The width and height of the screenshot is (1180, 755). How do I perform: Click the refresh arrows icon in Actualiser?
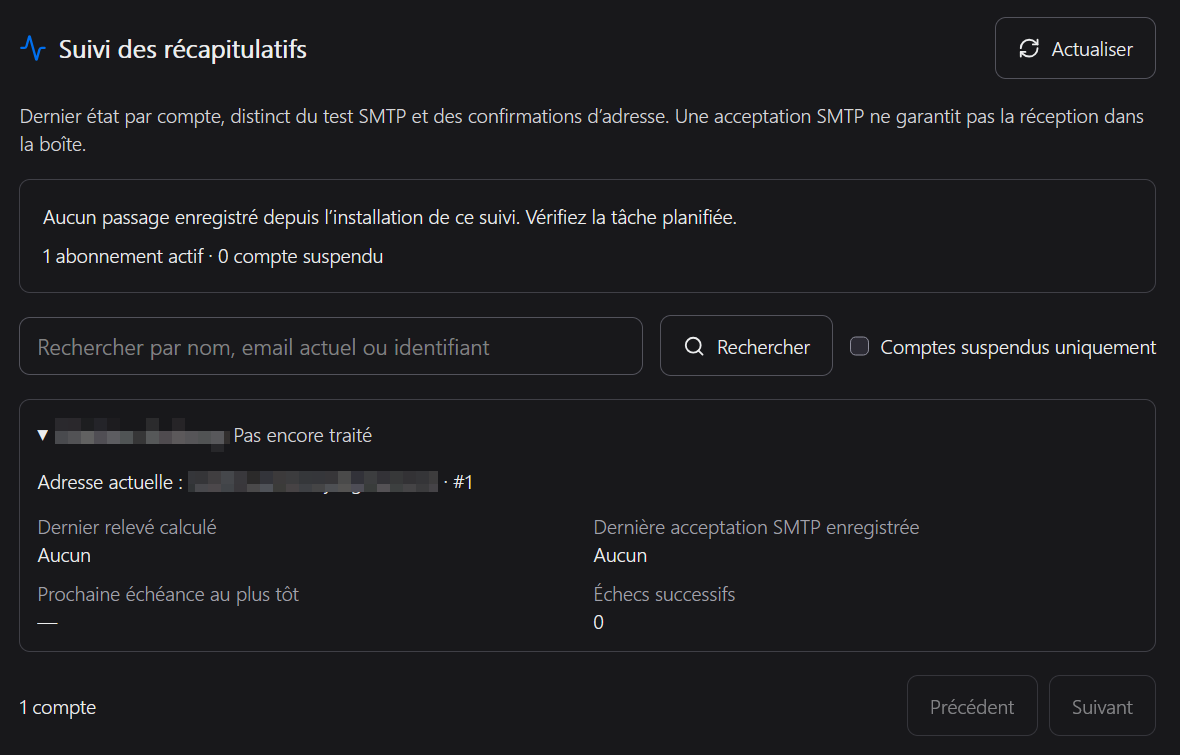point(1029,49)
